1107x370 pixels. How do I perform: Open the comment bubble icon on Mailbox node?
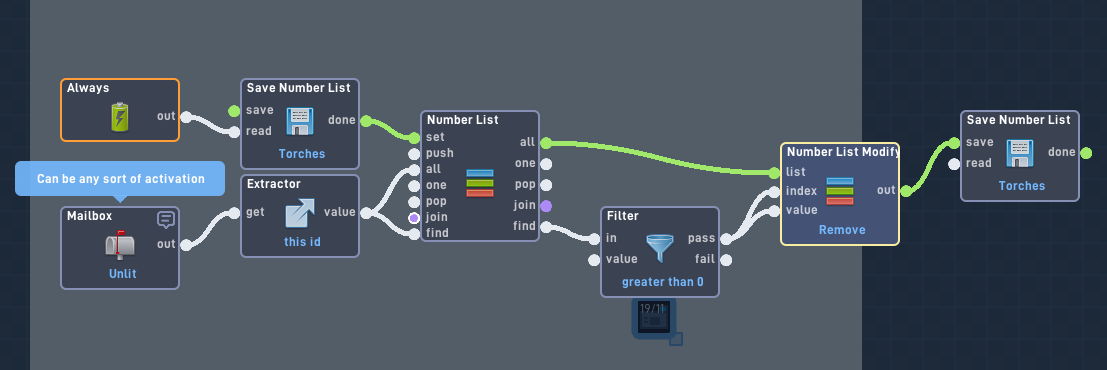(166, 220)
